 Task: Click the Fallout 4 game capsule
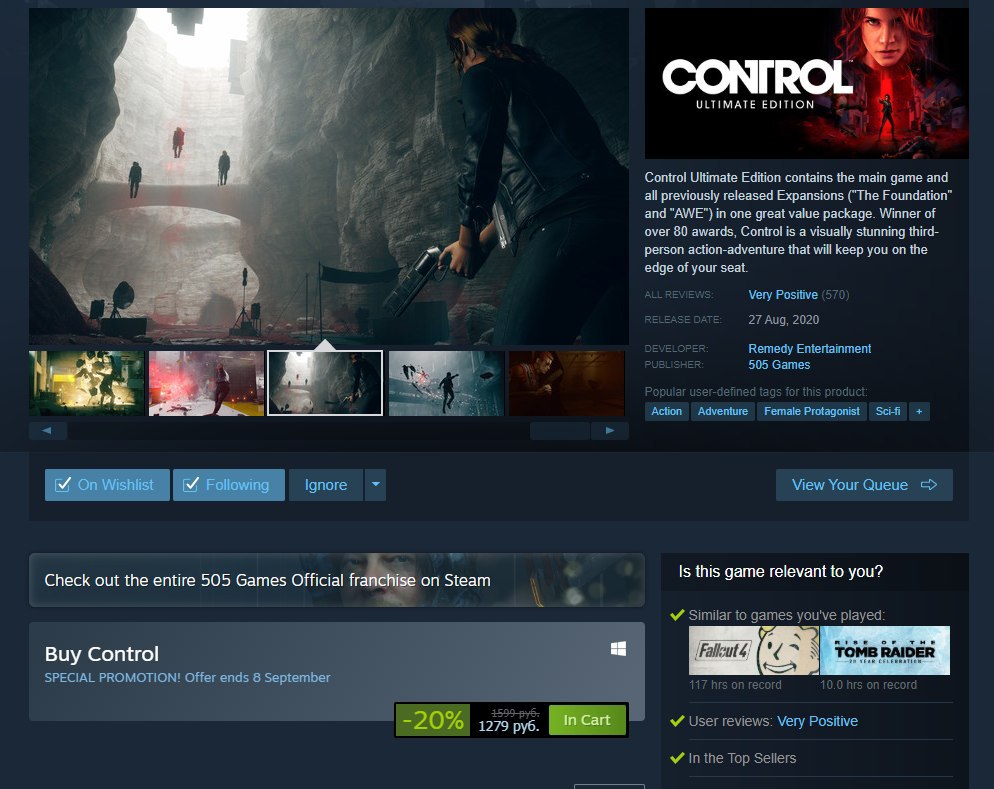point(754,650)
